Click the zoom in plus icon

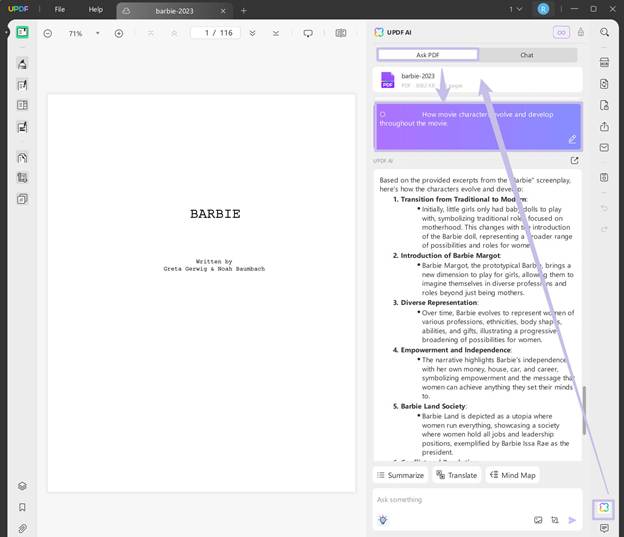(x=119, y=33)
